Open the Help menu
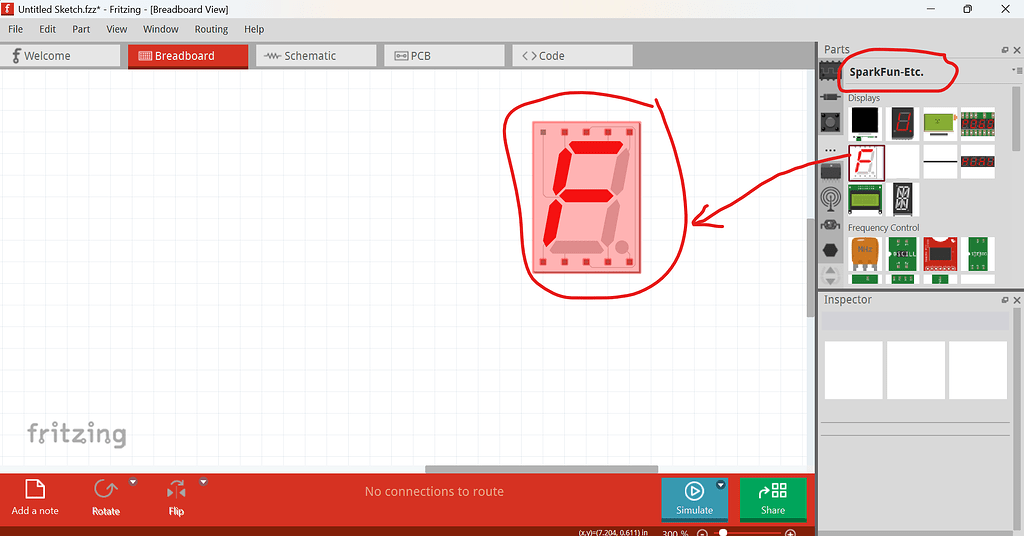The width and height of the screenshot is (1024, 536). coord(254,29)
